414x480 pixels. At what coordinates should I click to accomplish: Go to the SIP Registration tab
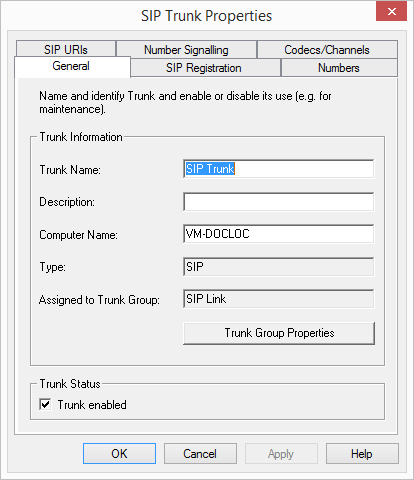(205, 68)
